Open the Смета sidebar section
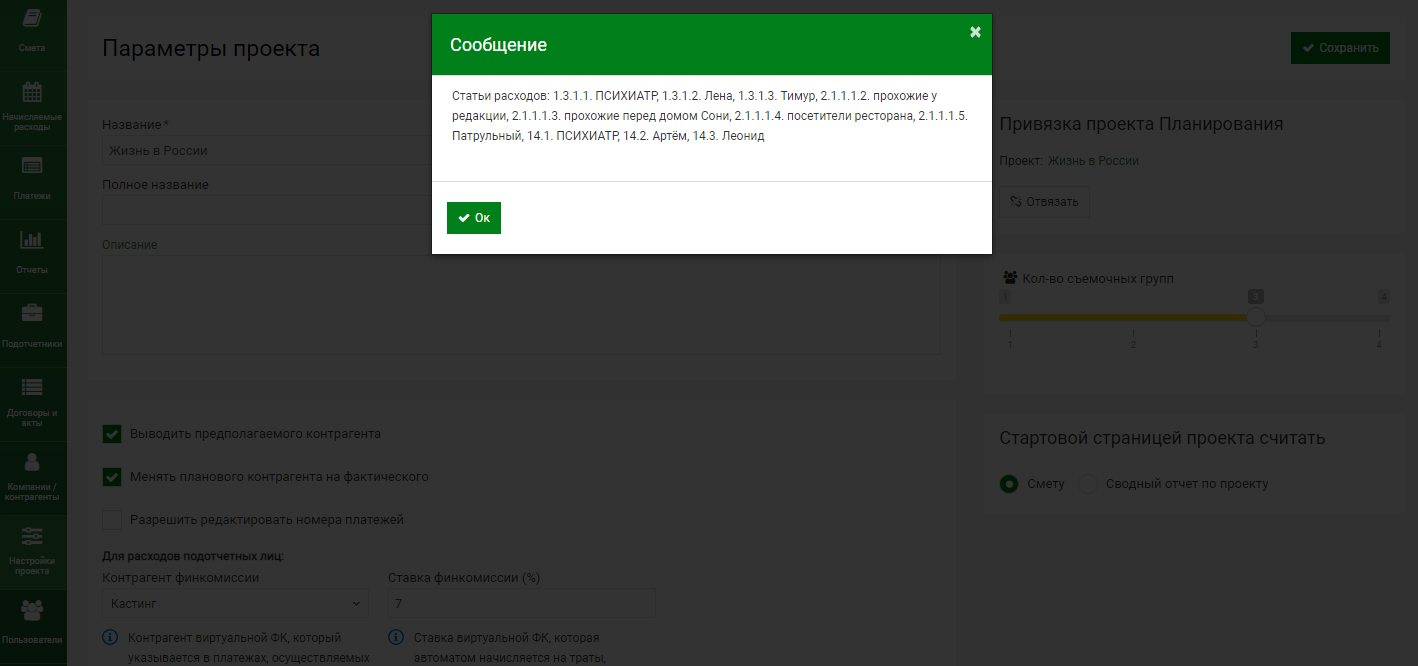1418x666 pixels. click(32, 30)
